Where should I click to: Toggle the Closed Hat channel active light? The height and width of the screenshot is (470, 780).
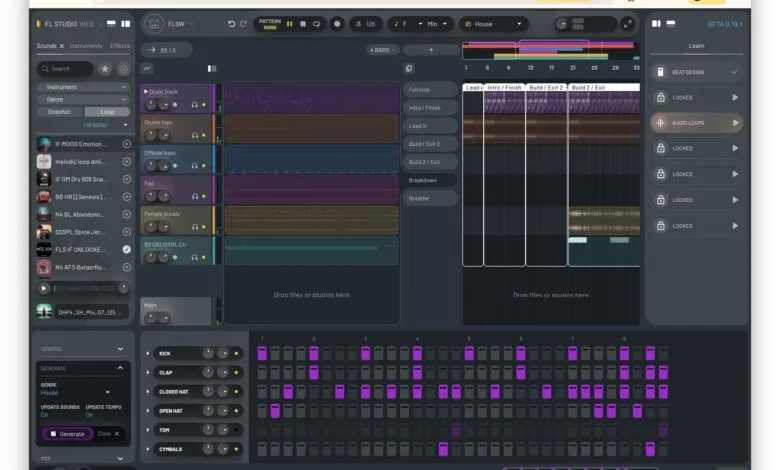point(236,391)
